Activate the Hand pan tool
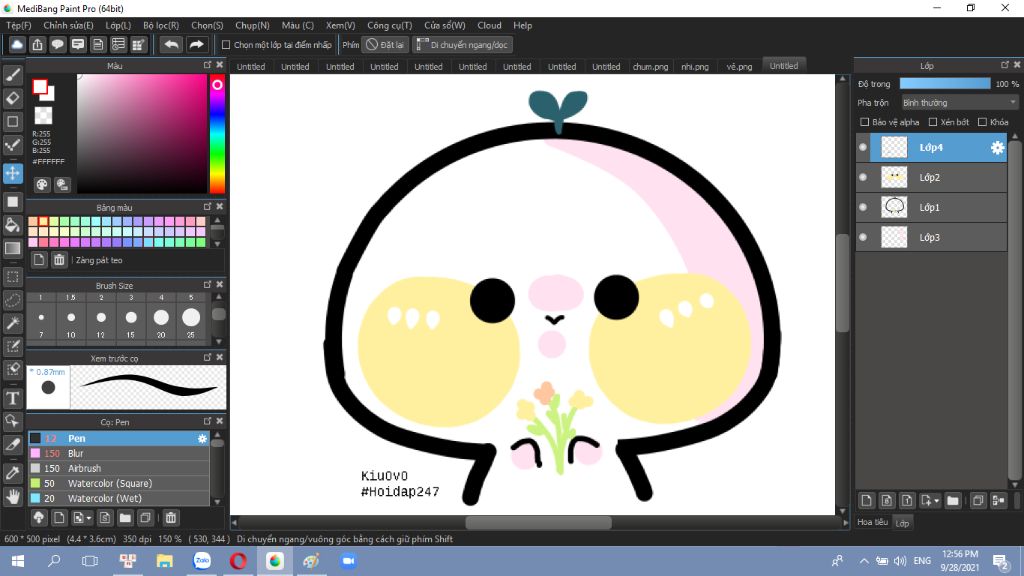1024x576 pixels. click(13, 496)
